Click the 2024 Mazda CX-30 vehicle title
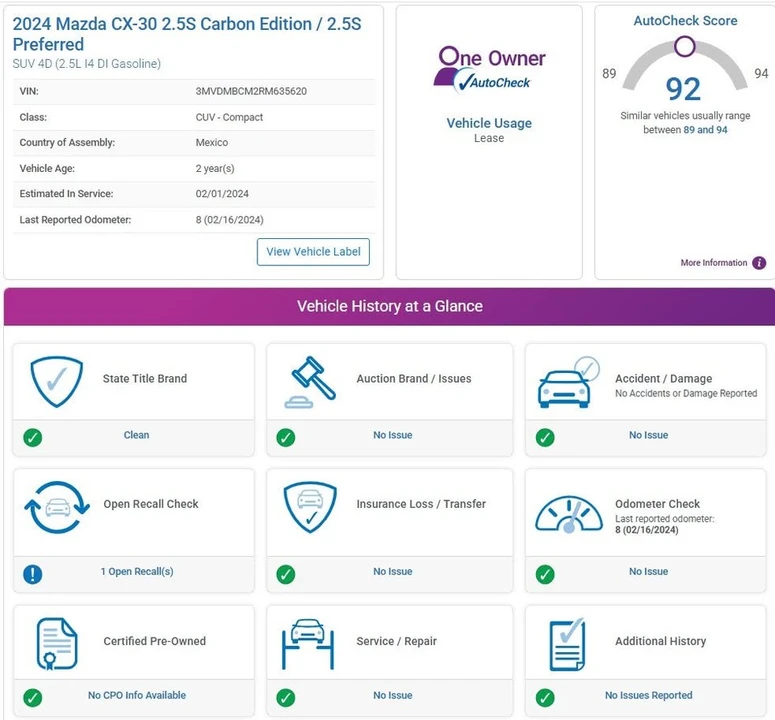This screenshot has width=775, height=720. 187,34
